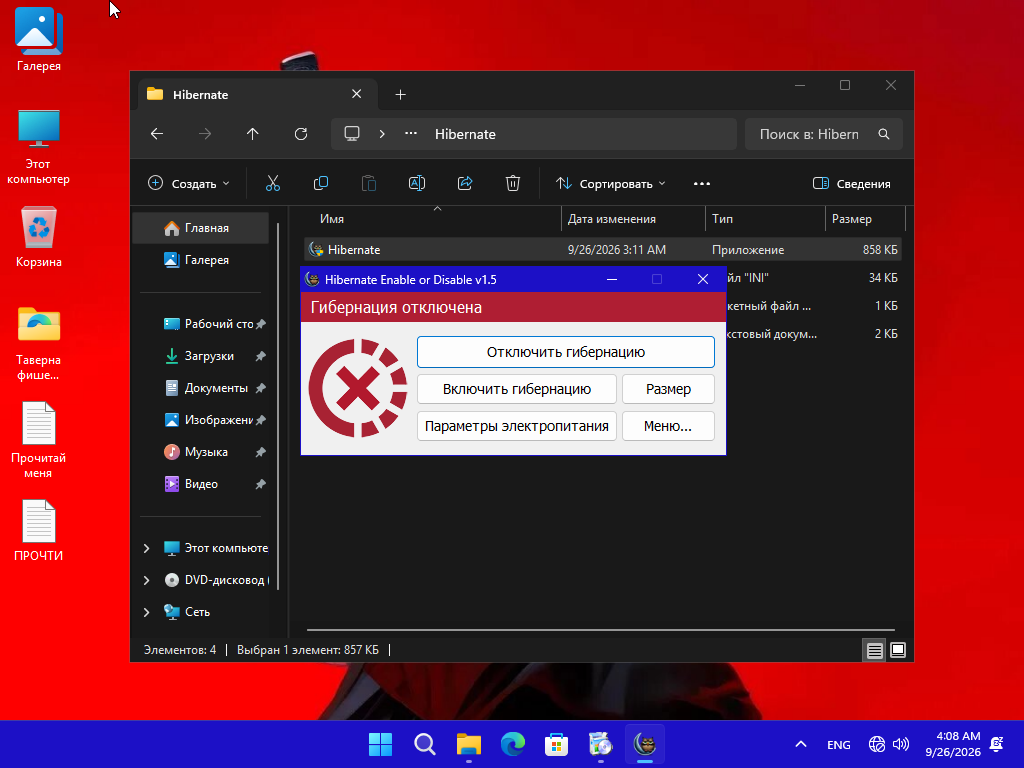Launch Microsoft Edge from taskbar
This screenshot has height=768, width=1024.
513,744
